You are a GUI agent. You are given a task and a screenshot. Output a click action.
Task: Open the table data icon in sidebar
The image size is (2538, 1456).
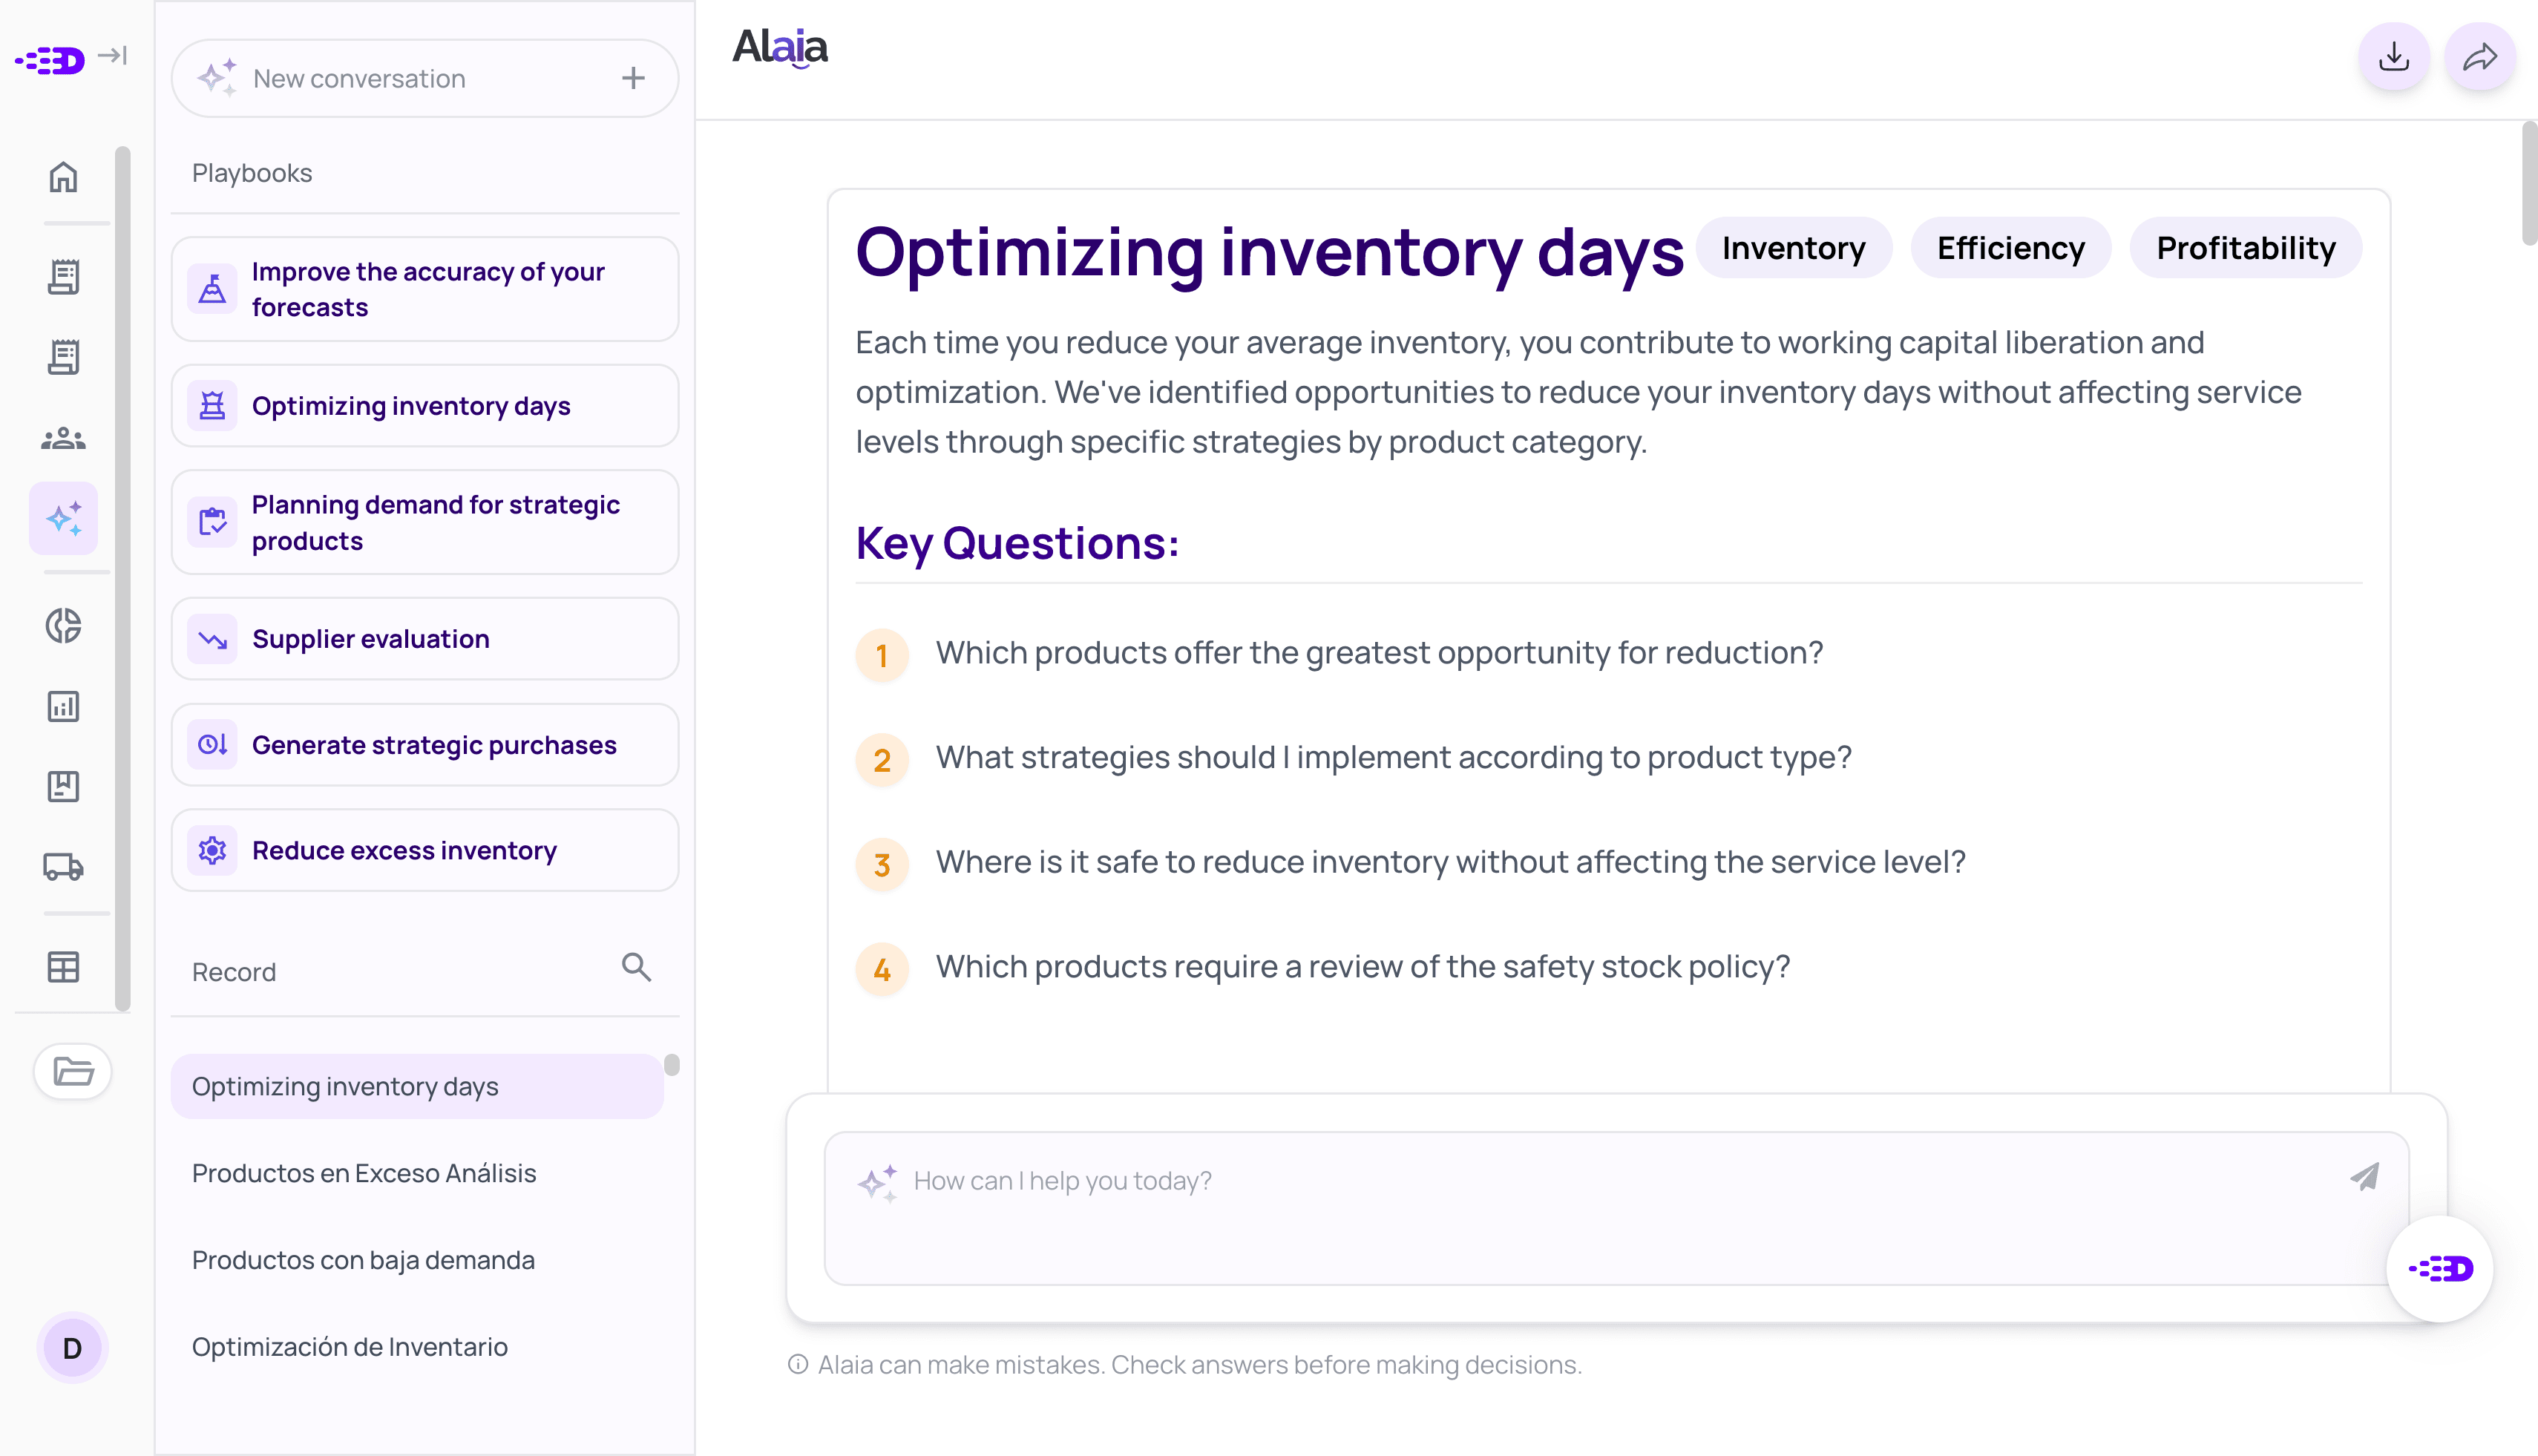[63, 966]
